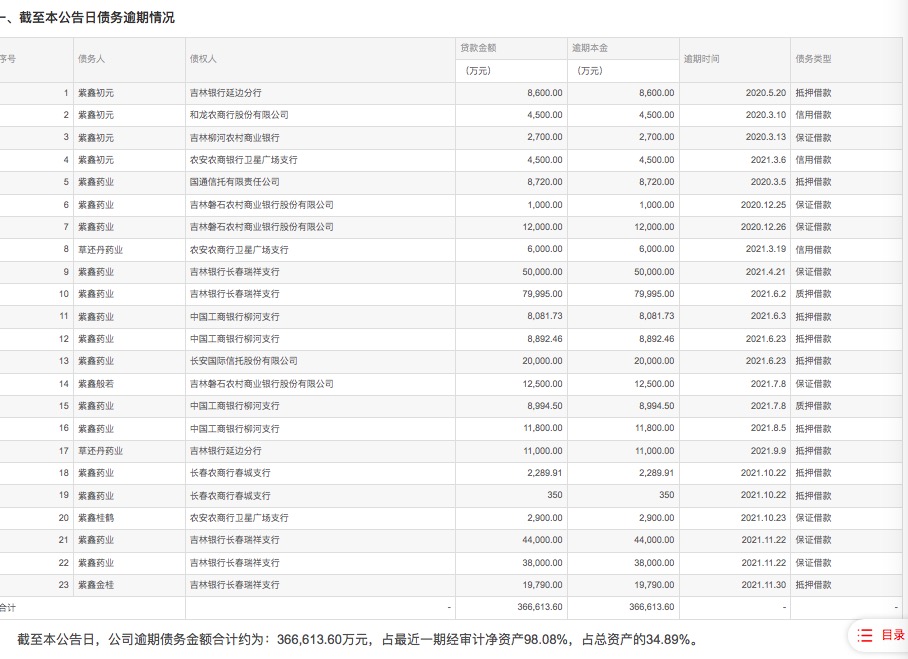This screenshot has height=659, width=908.
Task: Select the 贷款金额 column header
Action: pos(478,48)
